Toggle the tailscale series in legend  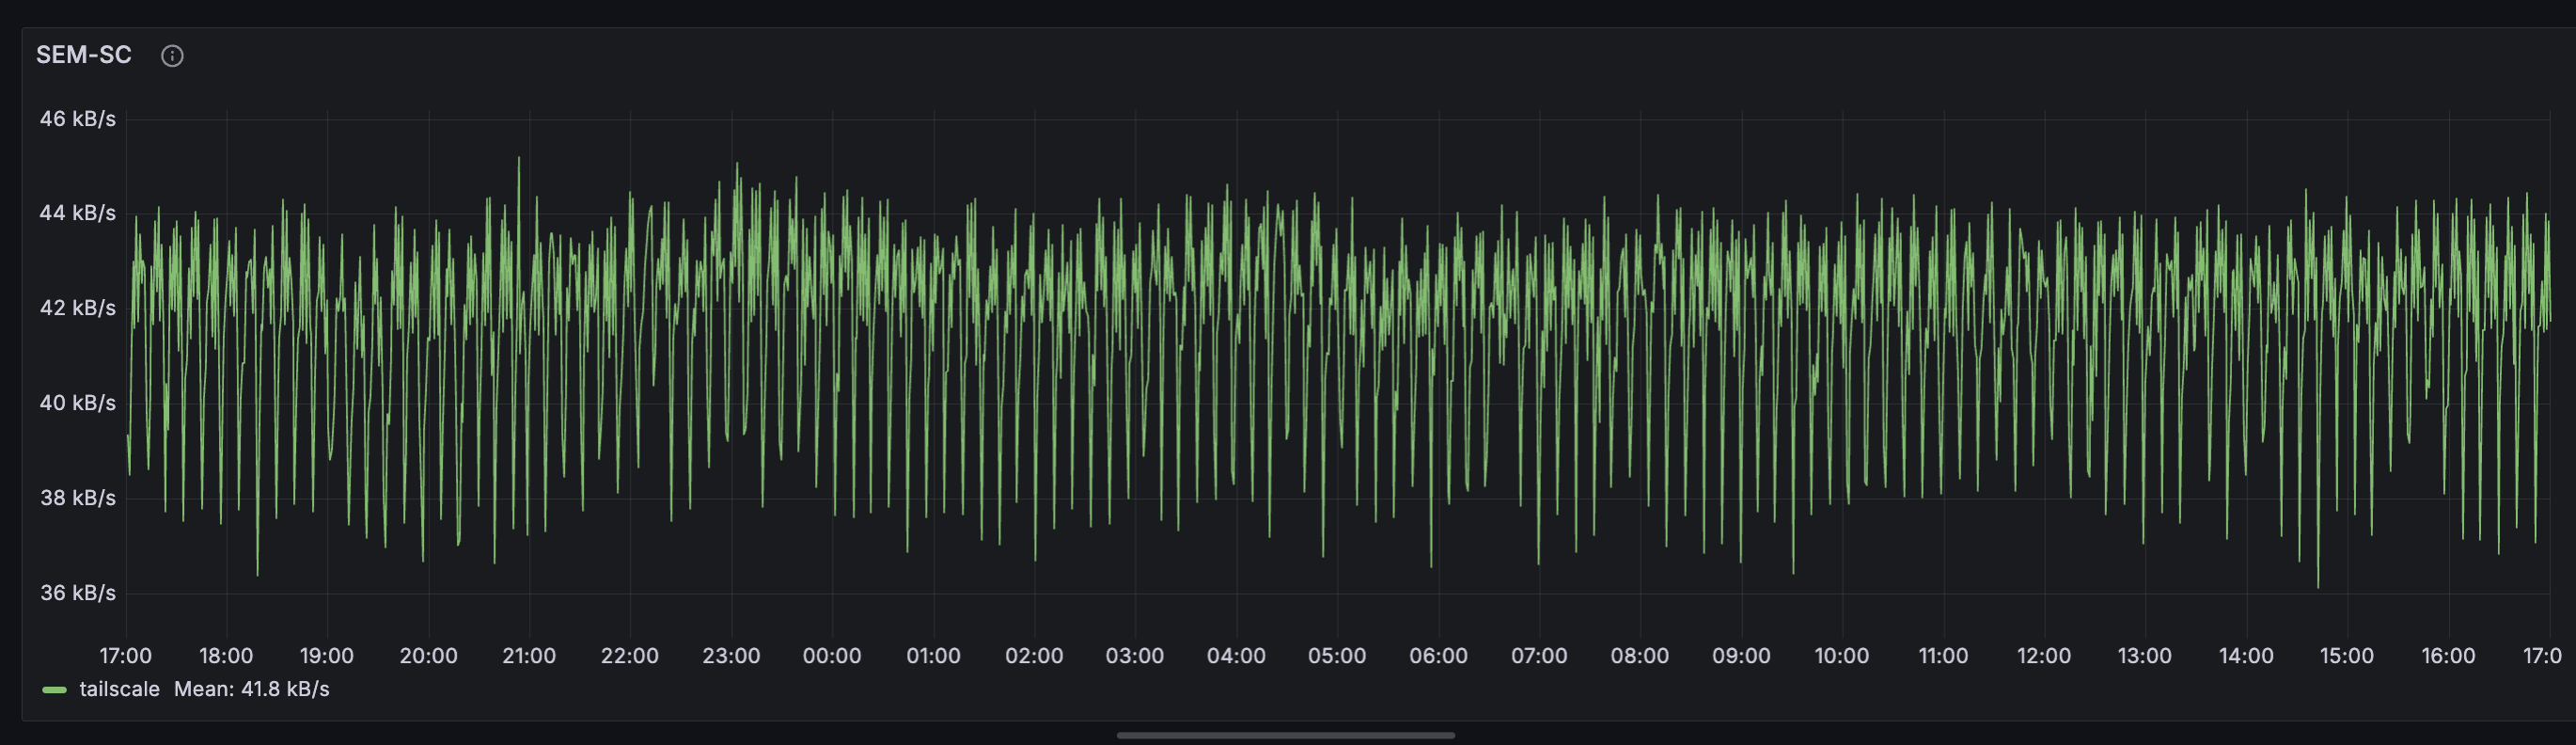(x=119, y=689)
